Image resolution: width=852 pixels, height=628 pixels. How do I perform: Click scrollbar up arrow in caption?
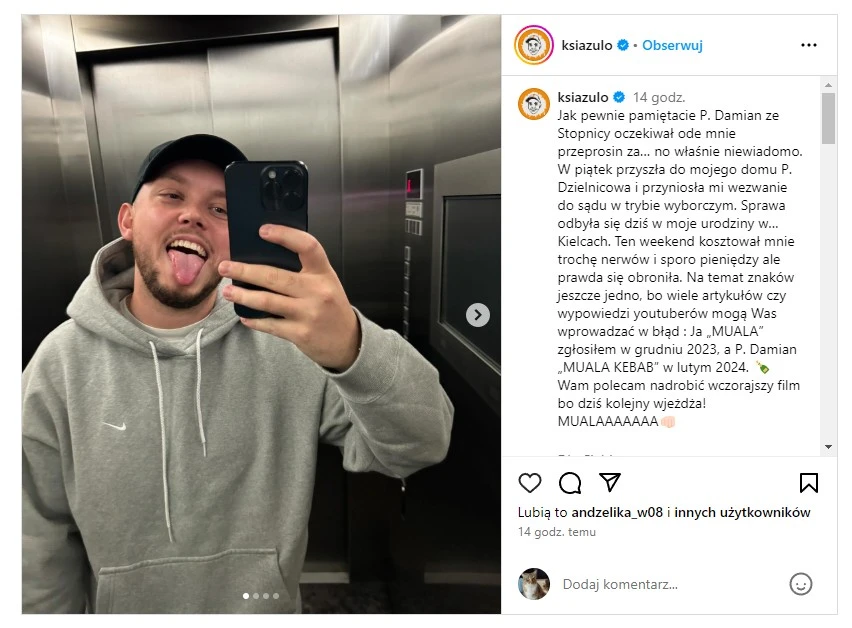coord(828,85)
